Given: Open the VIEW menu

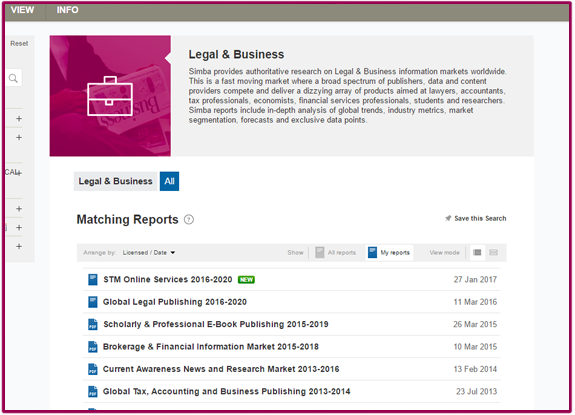Looking at the screenshot, I should pos(22,10).
